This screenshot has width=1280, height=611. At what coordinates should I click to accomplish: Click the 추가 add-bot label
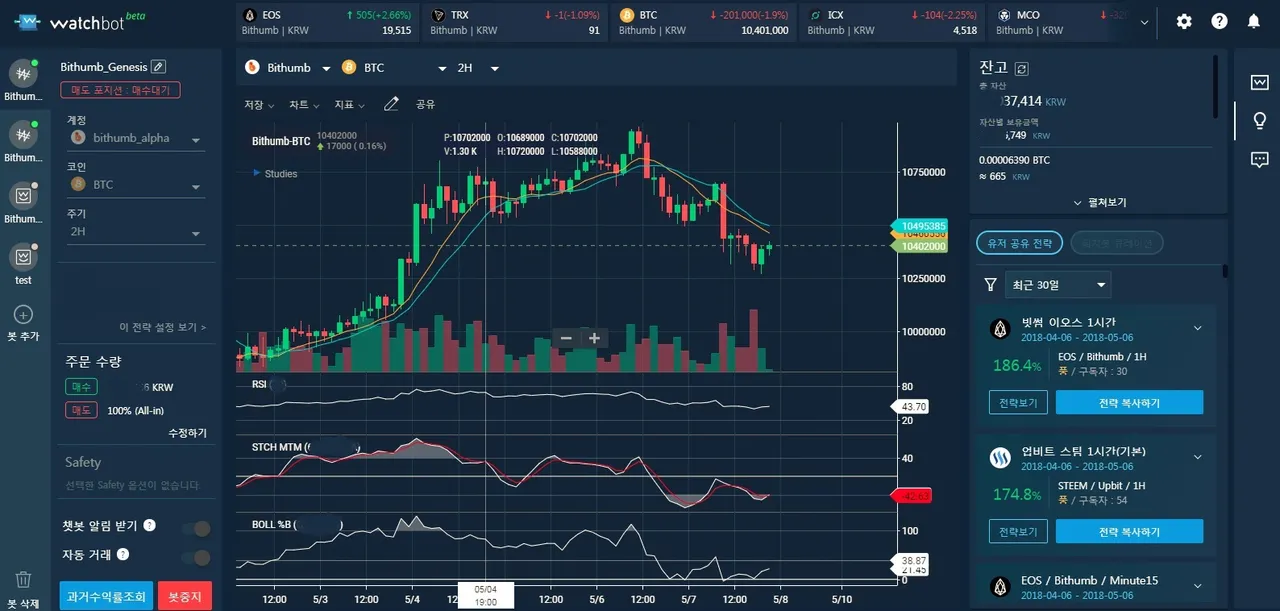pyautogui.click(x=23, y=337)
